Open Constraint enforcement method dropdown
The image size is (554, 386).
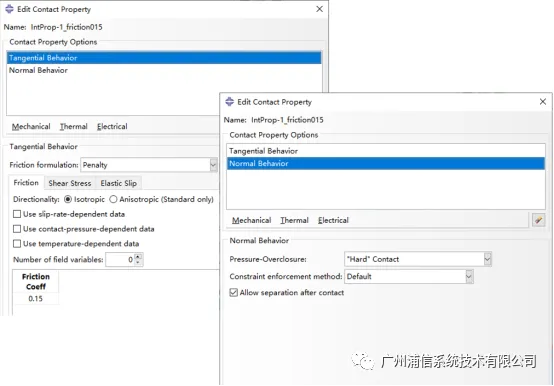pos(469,277)
